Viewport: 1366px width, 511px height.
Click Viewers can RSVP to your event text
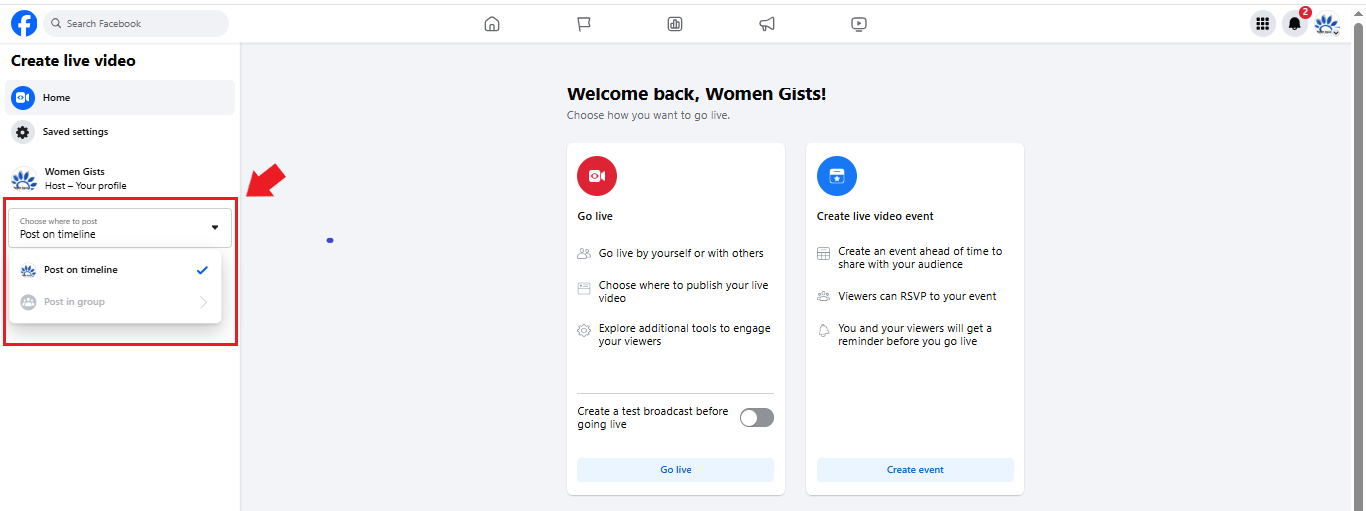917,296
